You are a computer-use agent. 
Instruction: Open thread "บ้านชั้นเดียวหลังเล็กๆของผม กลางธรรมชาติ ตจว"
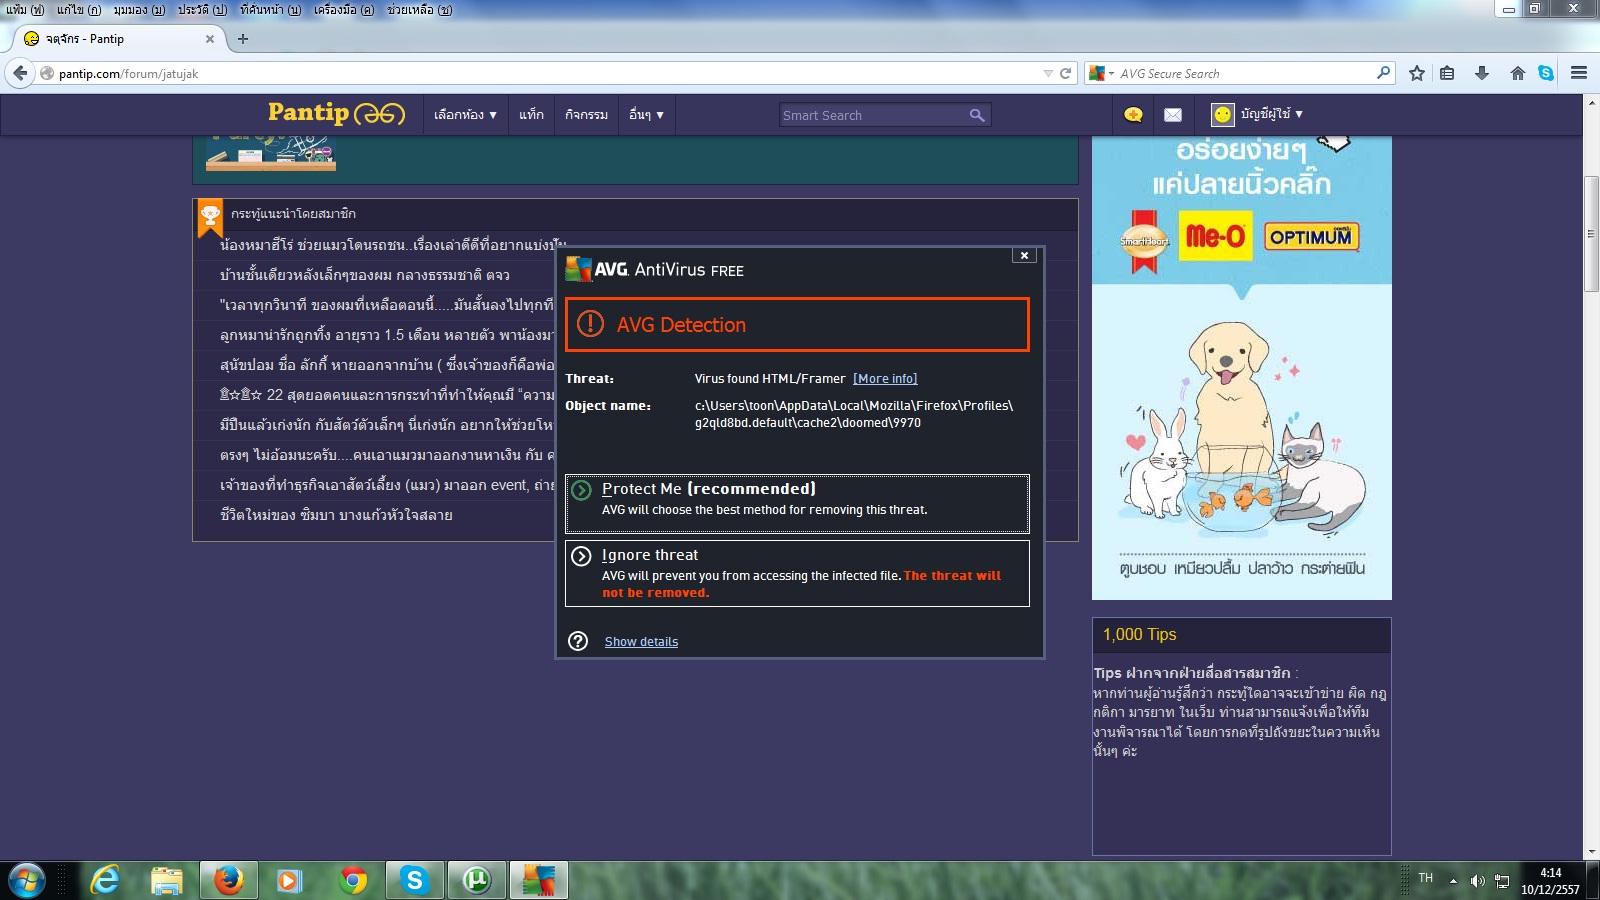[x=365, y=275]
